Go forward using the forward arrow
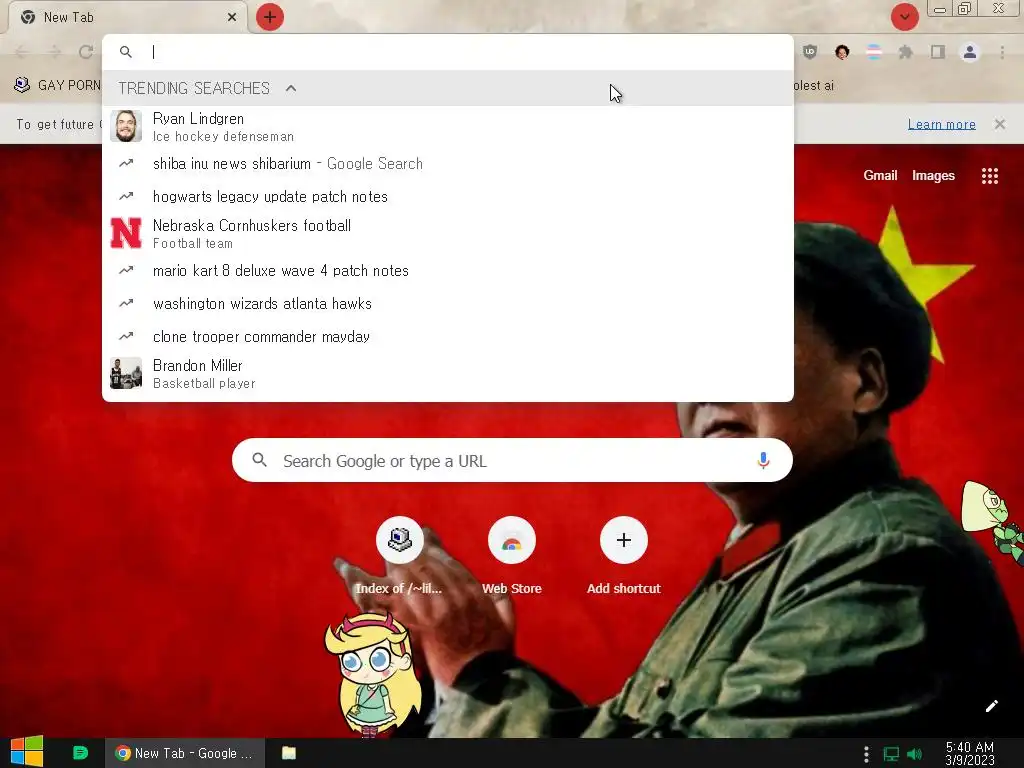The image size is (1024, 768). click(x=54, y=52)
